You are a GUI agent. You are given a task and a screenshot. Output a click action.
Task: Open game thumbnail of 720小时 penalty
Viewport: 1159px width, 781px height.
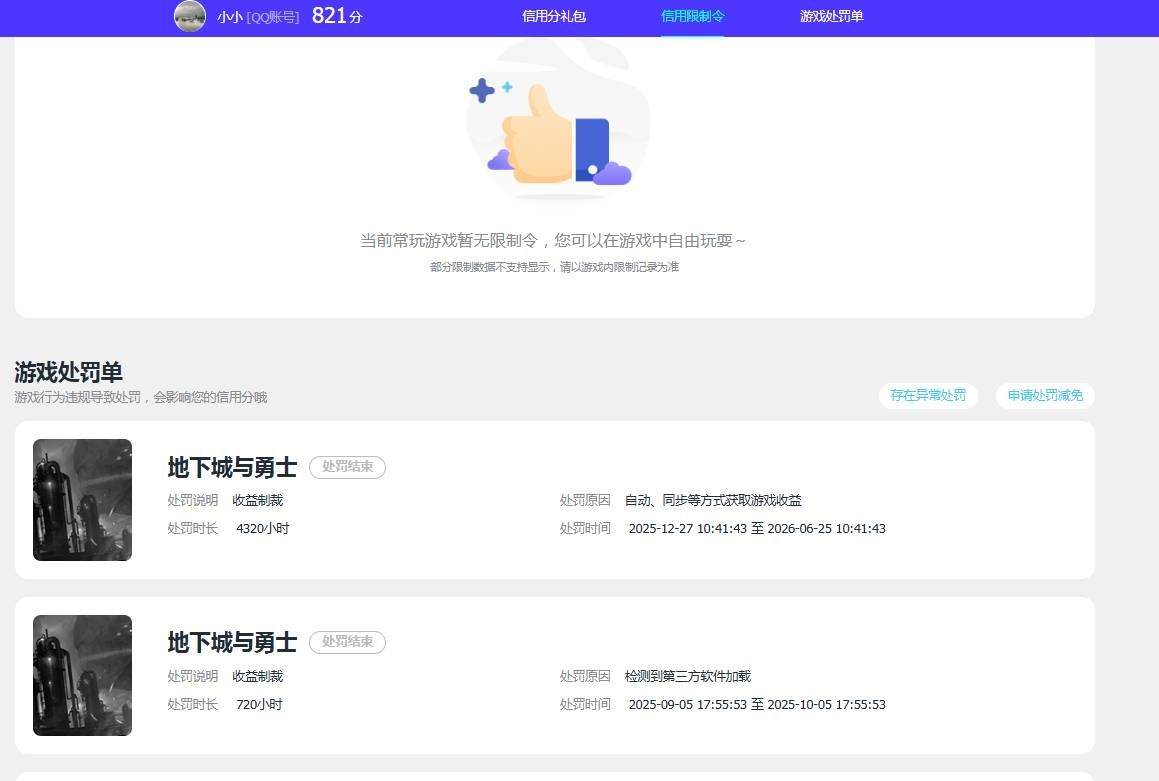click(83, 675)
